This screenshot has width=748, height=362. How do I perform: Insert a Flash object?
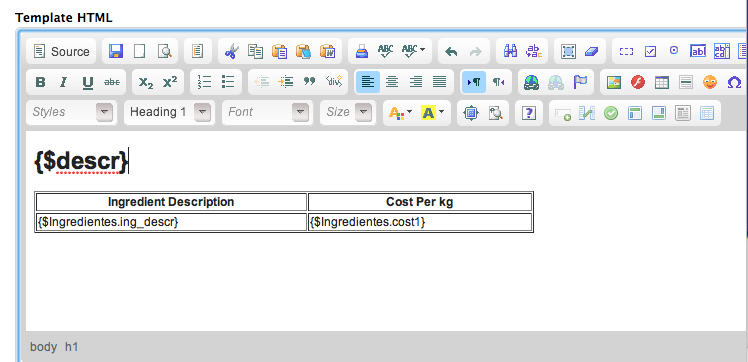pos(638,82)
